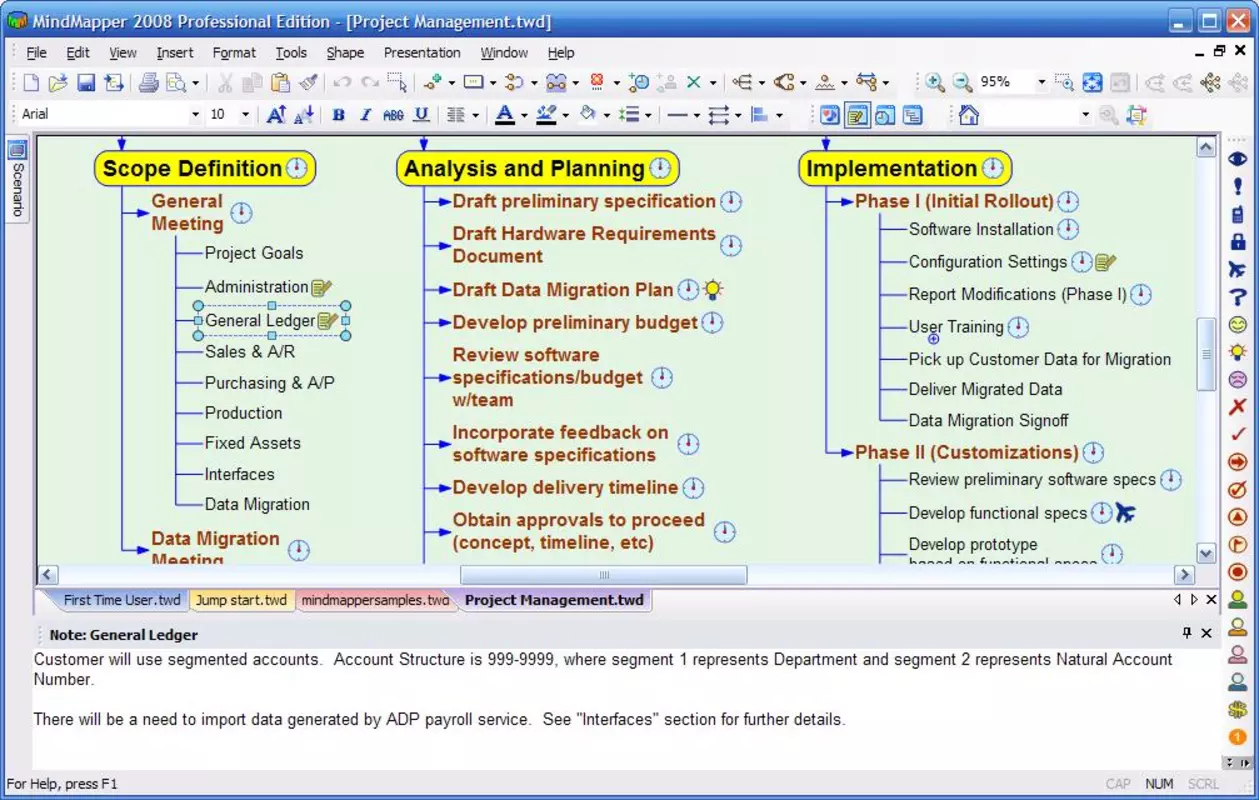Click the vertical scrollbar down arrow
Viewport: 1259px width, 800px height.
[x=1206, y=552]
